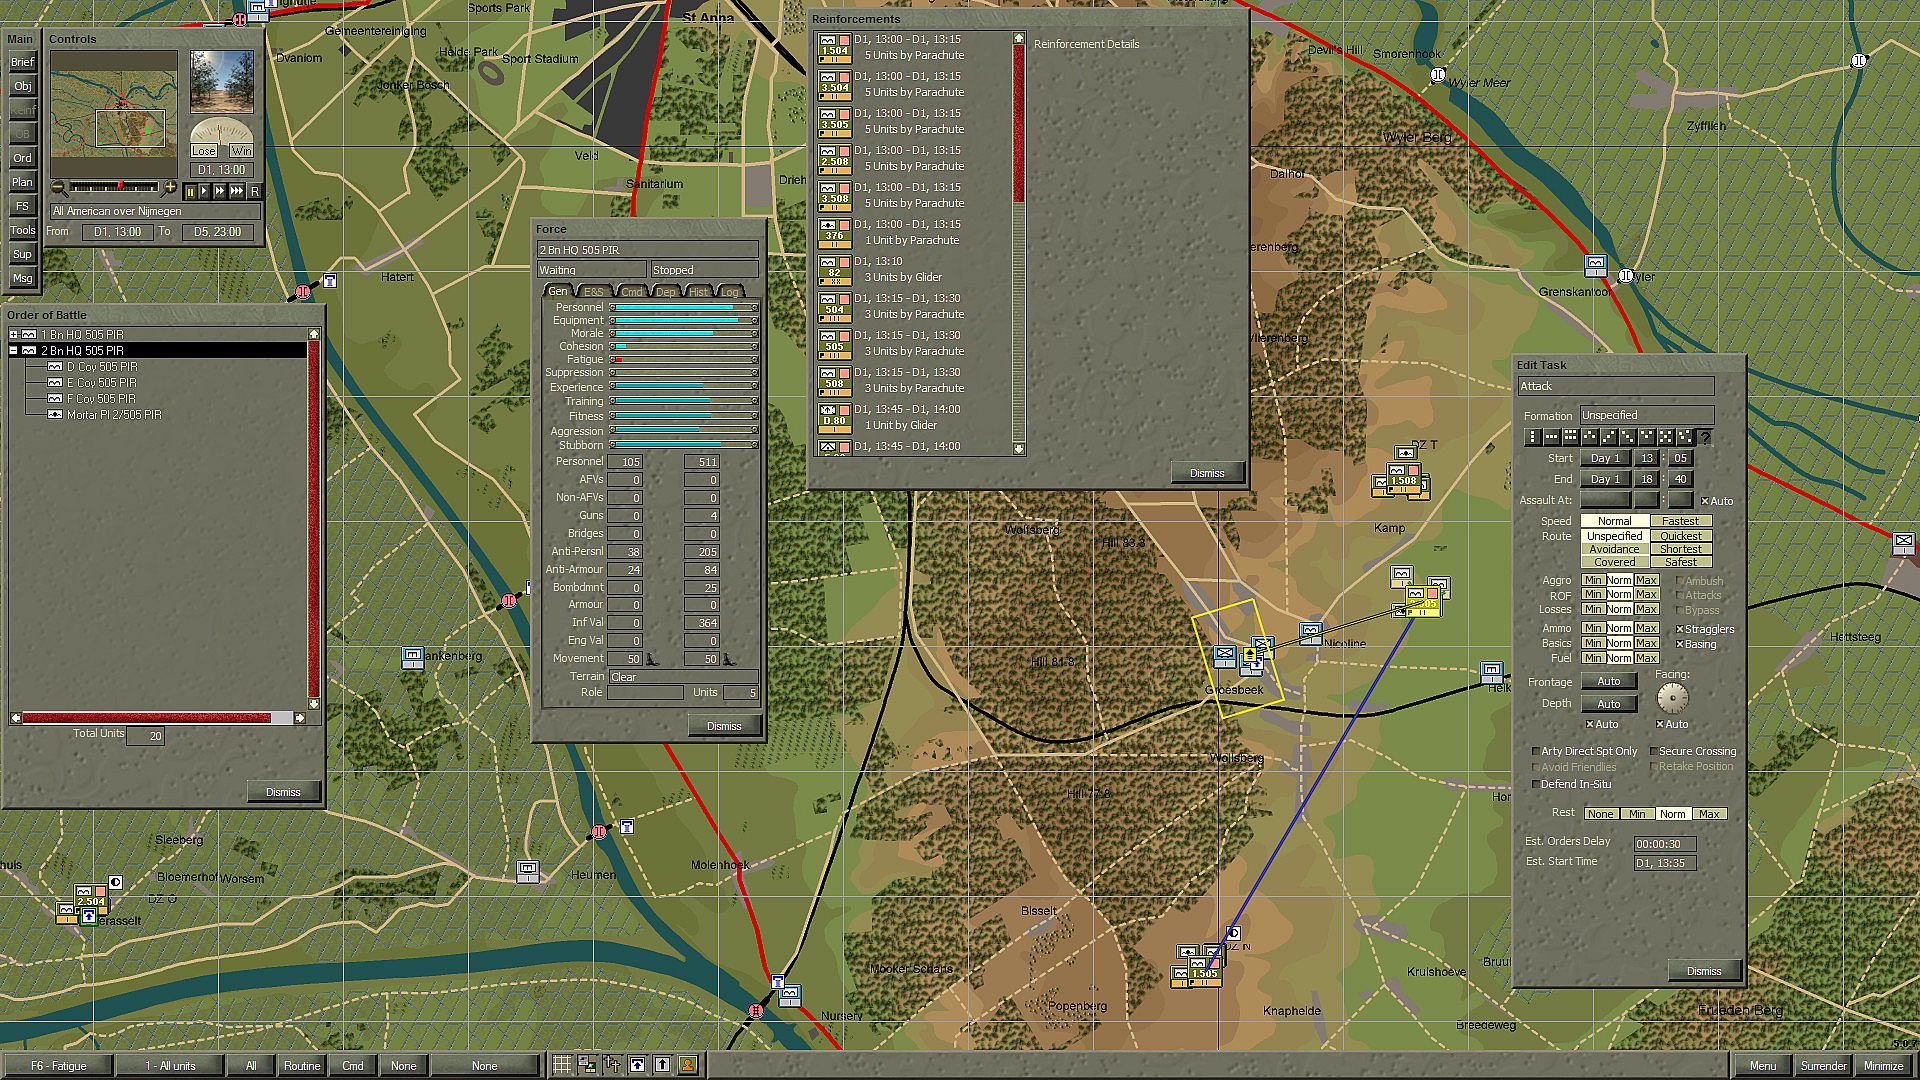Click the pause game button
This screenshot has height=1080, width=1920.
[189, 191]
